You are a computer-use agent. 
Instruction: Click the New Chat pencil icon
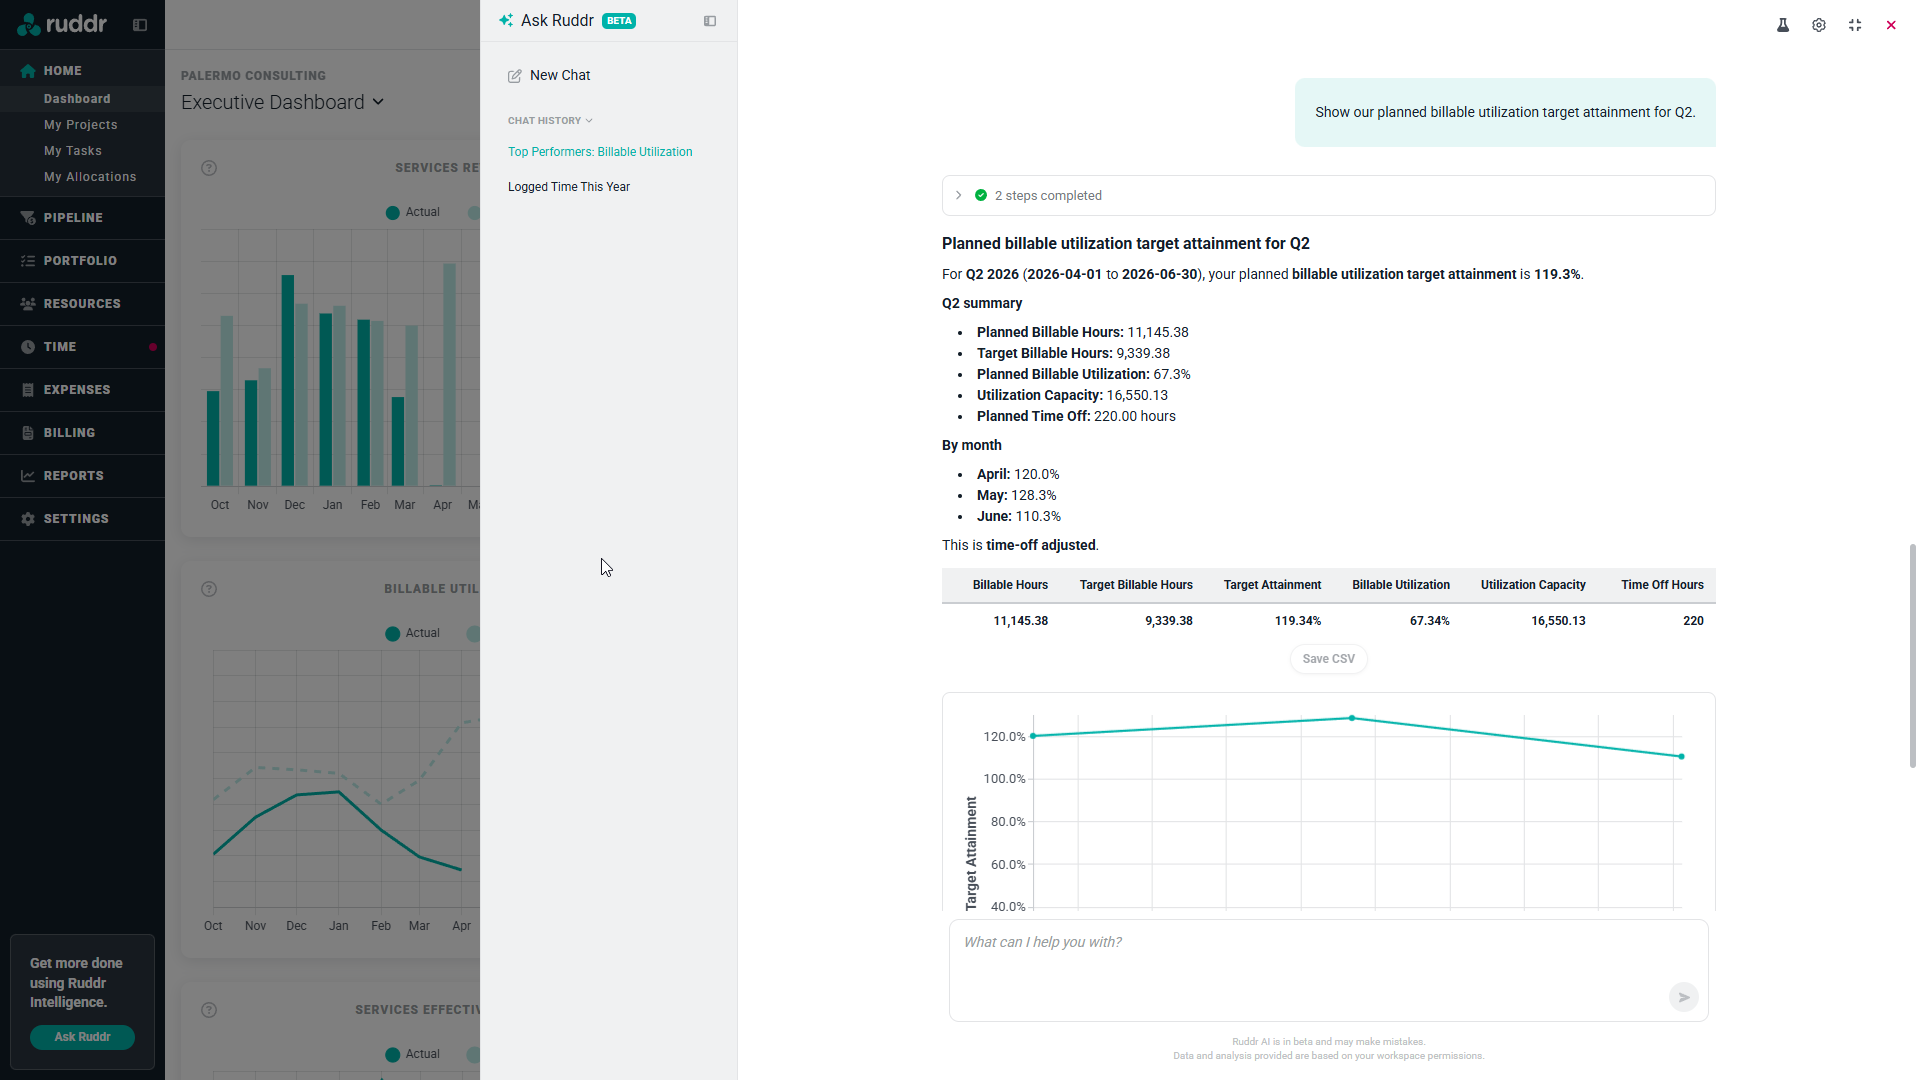point(515,76)
